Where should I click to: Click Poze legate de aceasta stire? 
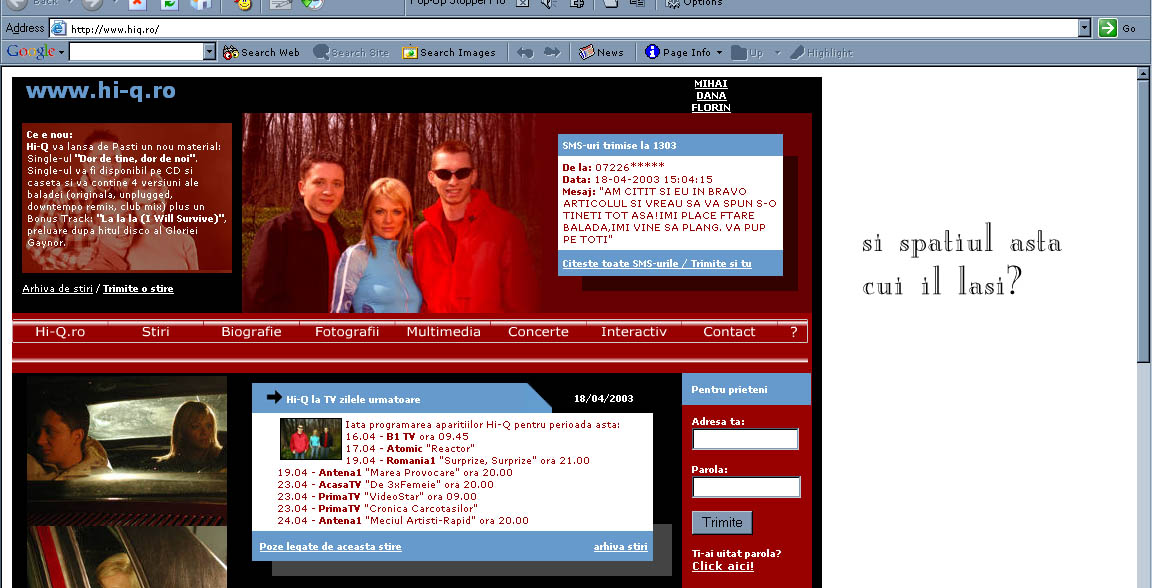(x=331, y=547)
